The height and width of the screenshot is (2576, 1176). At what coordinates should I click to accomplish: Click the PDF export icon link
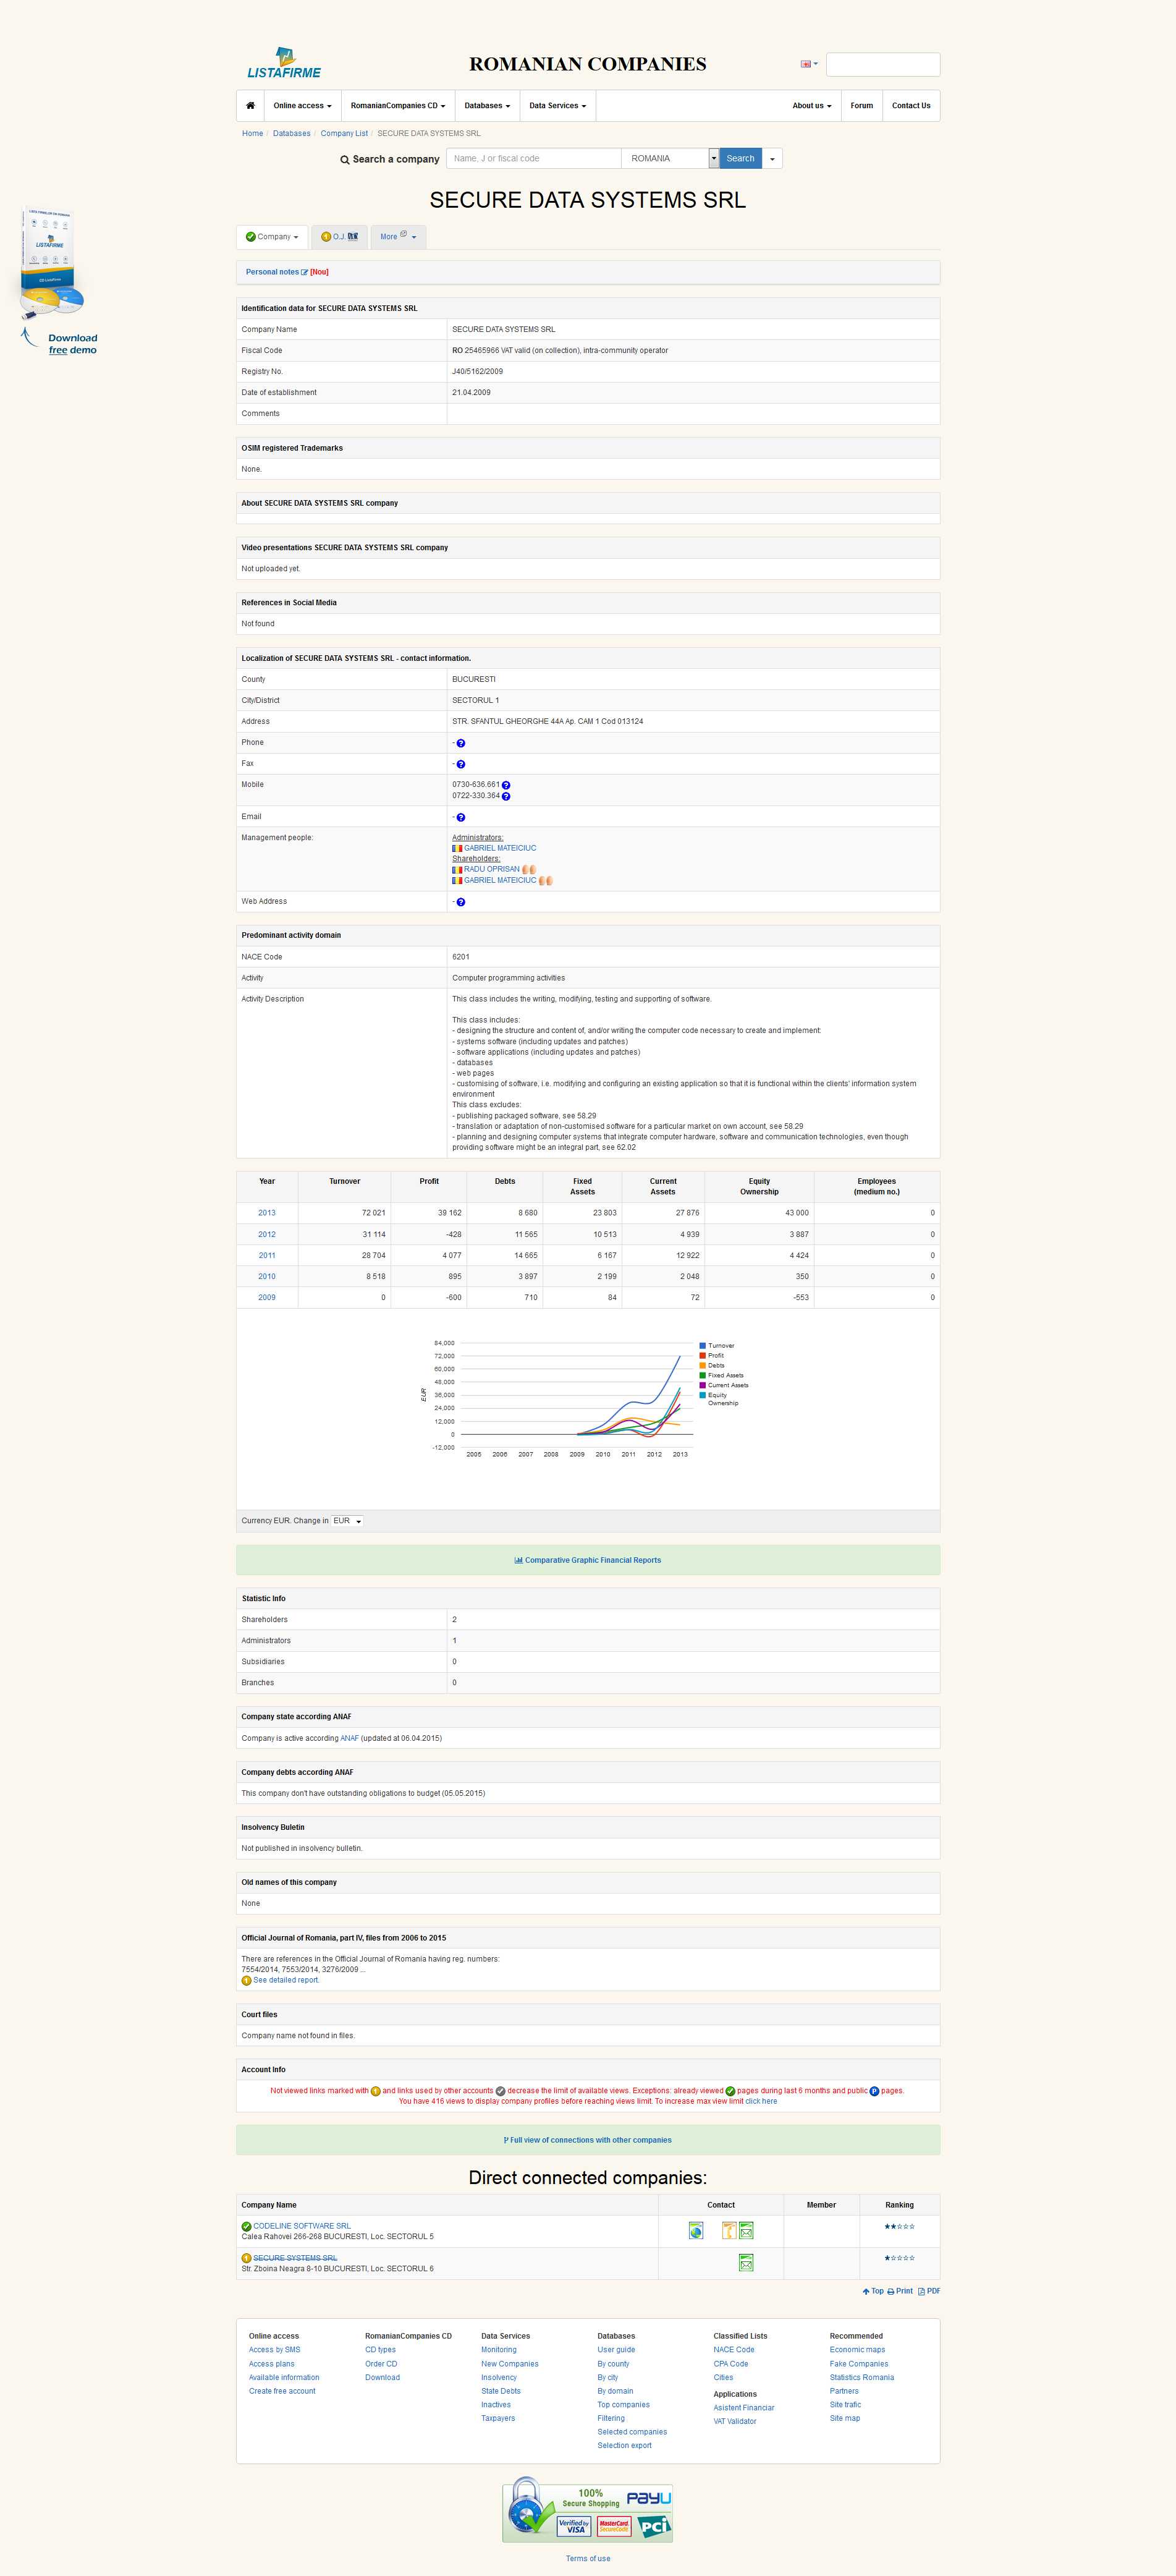tap(929, 2291)
